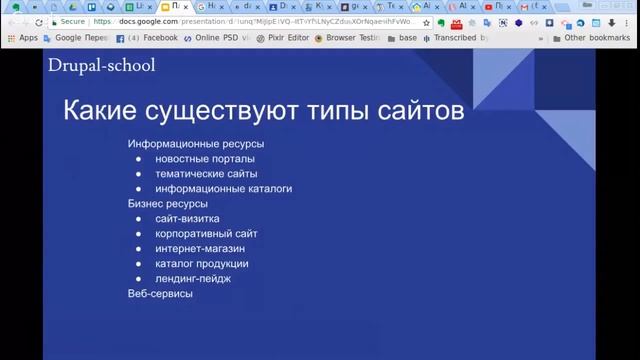The image size is (640, 360).
Task: Click the download arrow extension icon
Action: [611, 23]
